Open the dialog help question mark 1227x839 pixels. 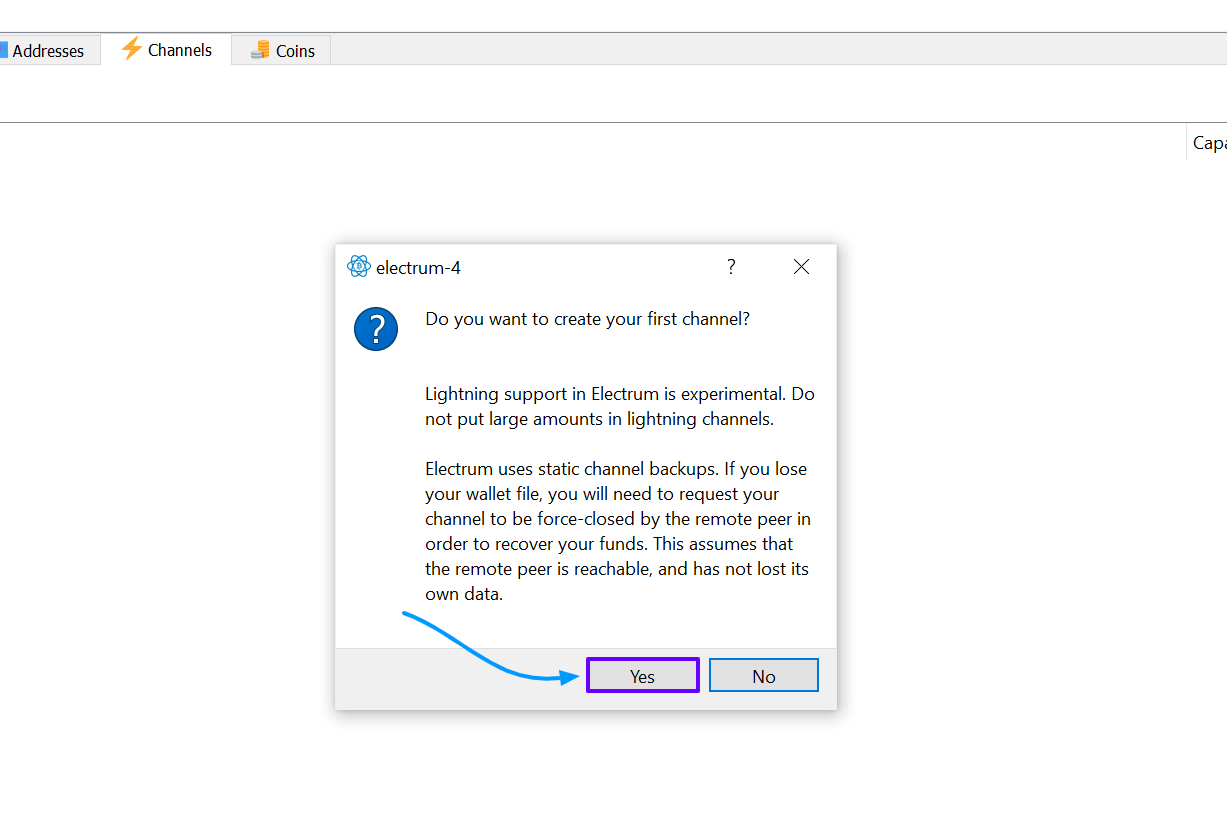(x=731, y=267)
